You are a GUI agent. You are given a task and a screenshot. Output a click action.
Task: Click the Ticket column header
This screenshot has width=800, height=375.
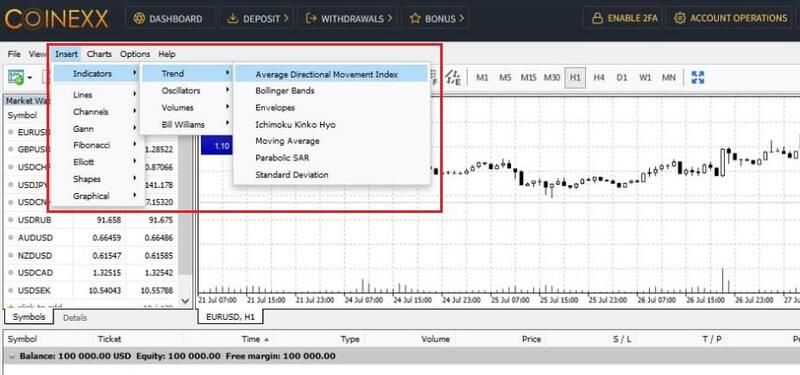(x=109, y=339)
